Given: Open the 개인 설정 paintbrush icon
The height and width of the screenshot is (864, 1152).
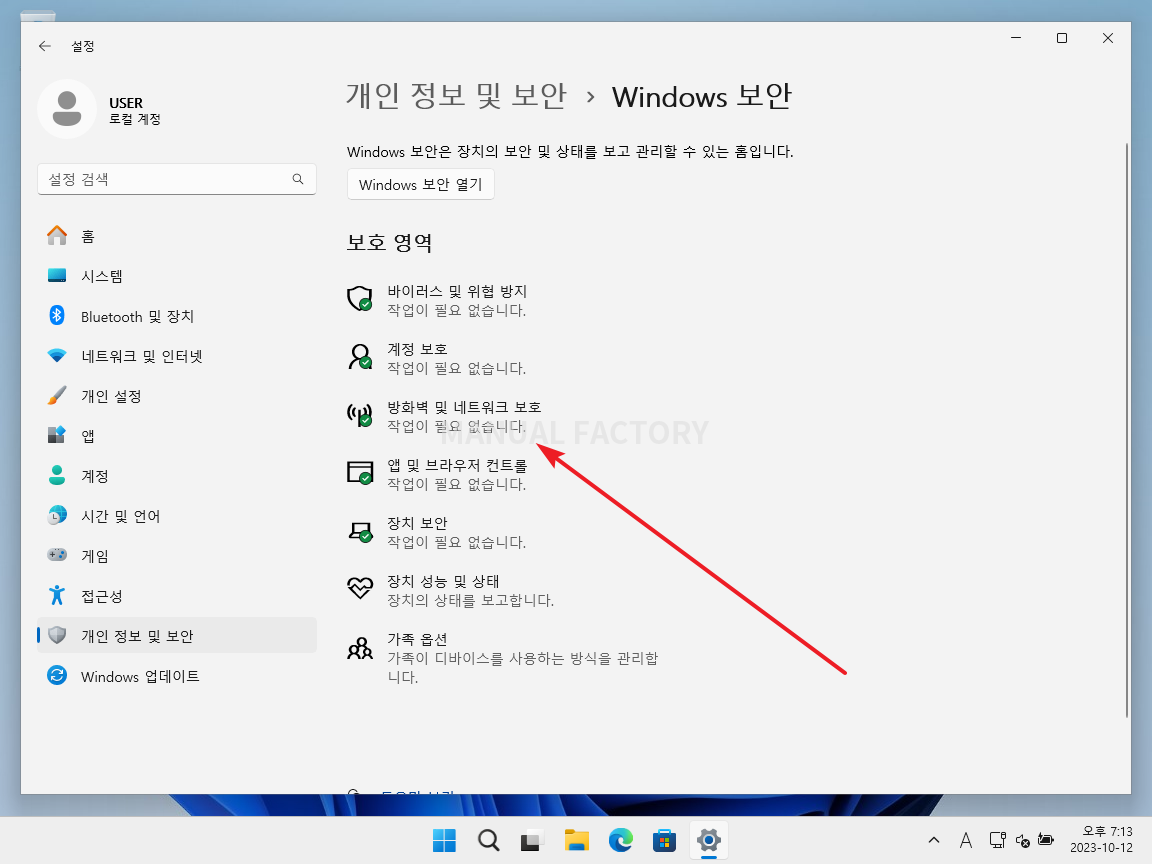Looking at the screenshot, I should click(57, 396).
